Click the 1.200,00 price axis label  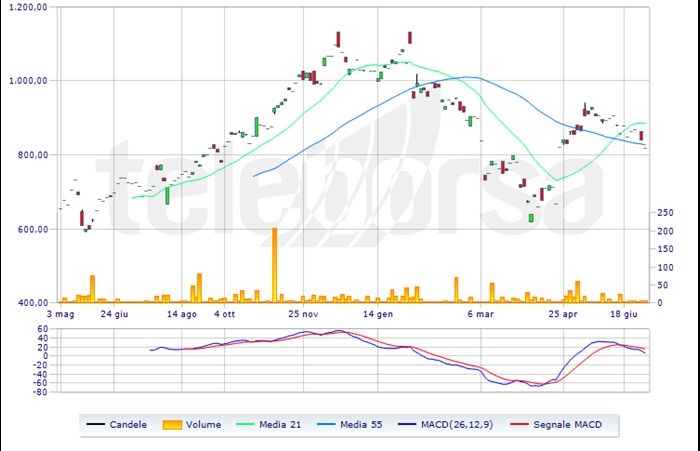pos(28,7)
